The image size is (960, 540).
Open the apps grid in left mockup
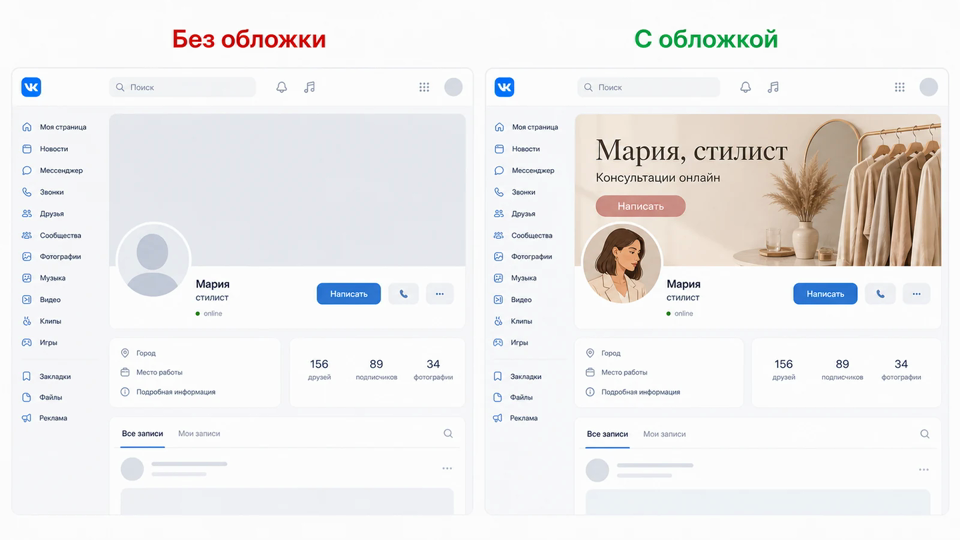point(424,87)
